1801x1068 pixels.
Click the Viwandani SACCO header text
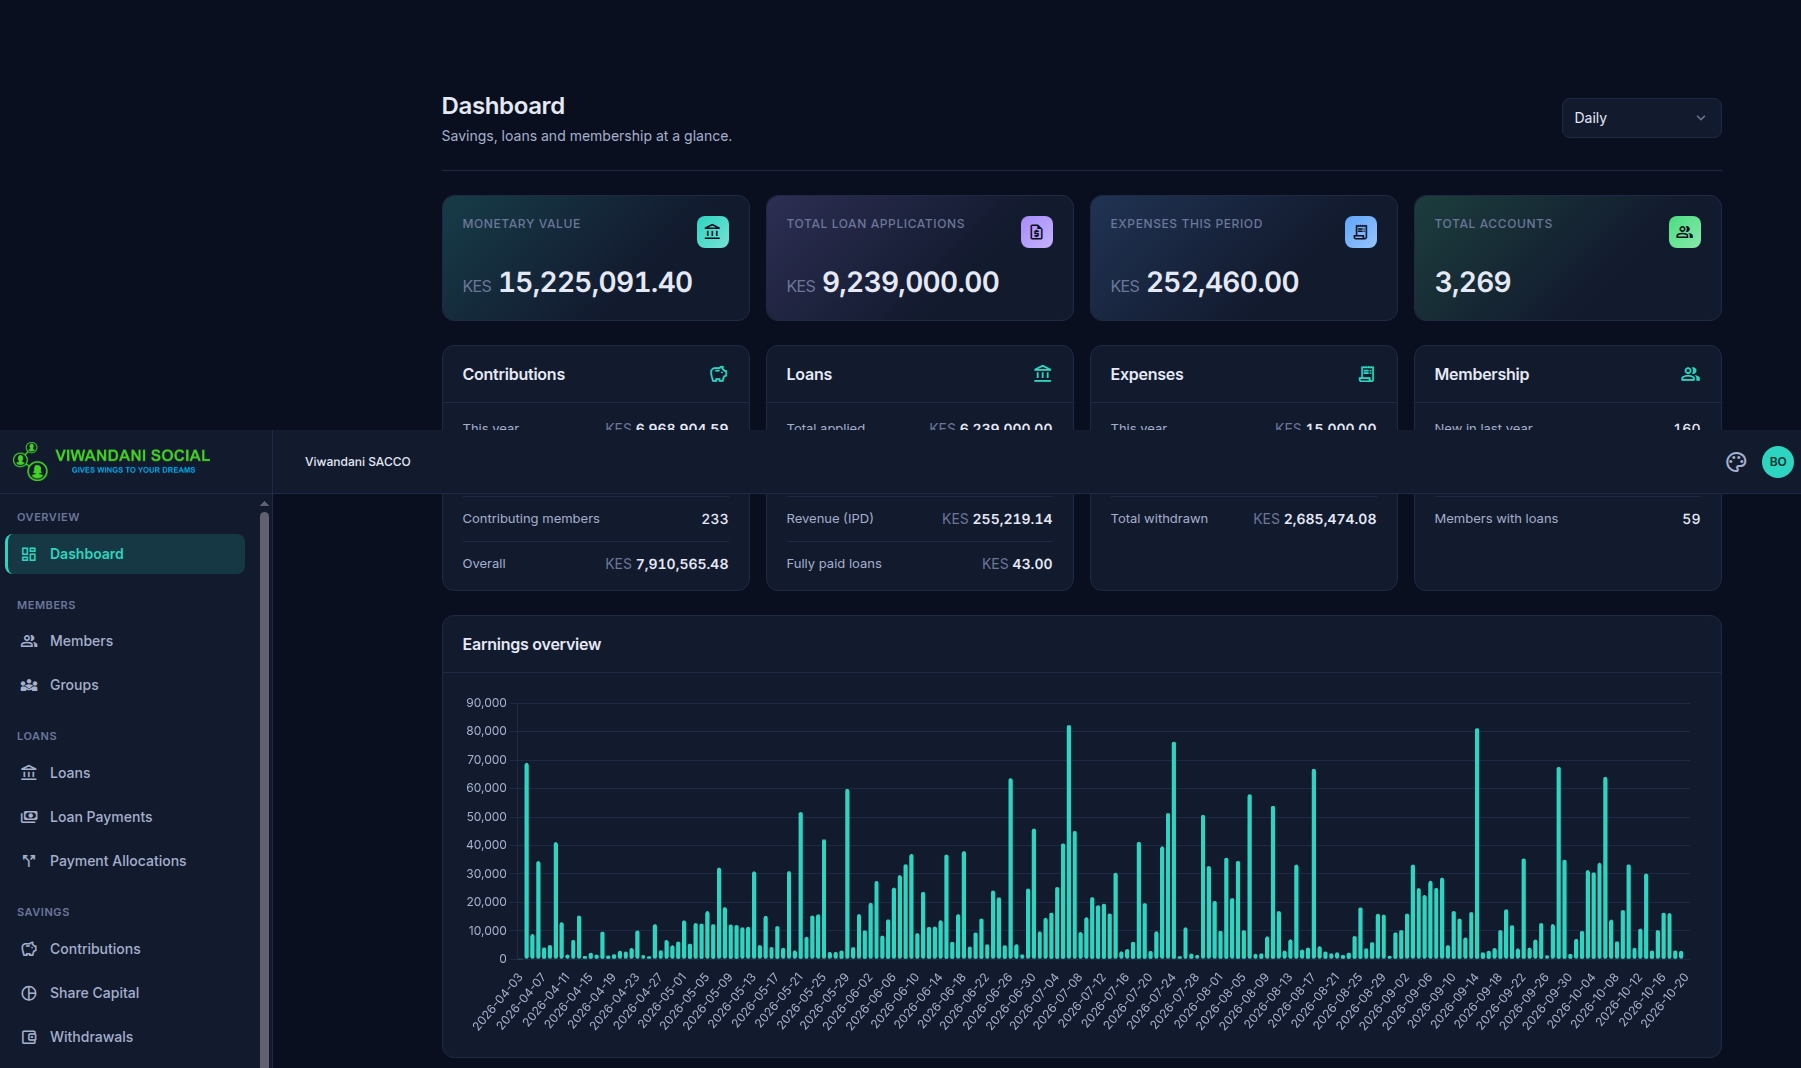click(x=357, y=462)
